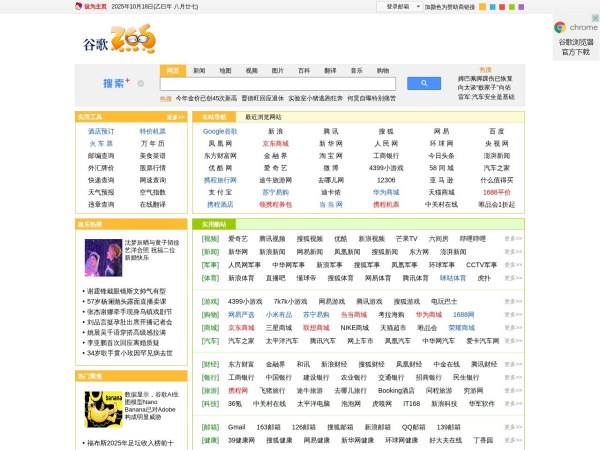The height and width of the screenshot is (450, 600).
Task: Expand 更多>> on the [汽车] row
Action: point(513,341)
